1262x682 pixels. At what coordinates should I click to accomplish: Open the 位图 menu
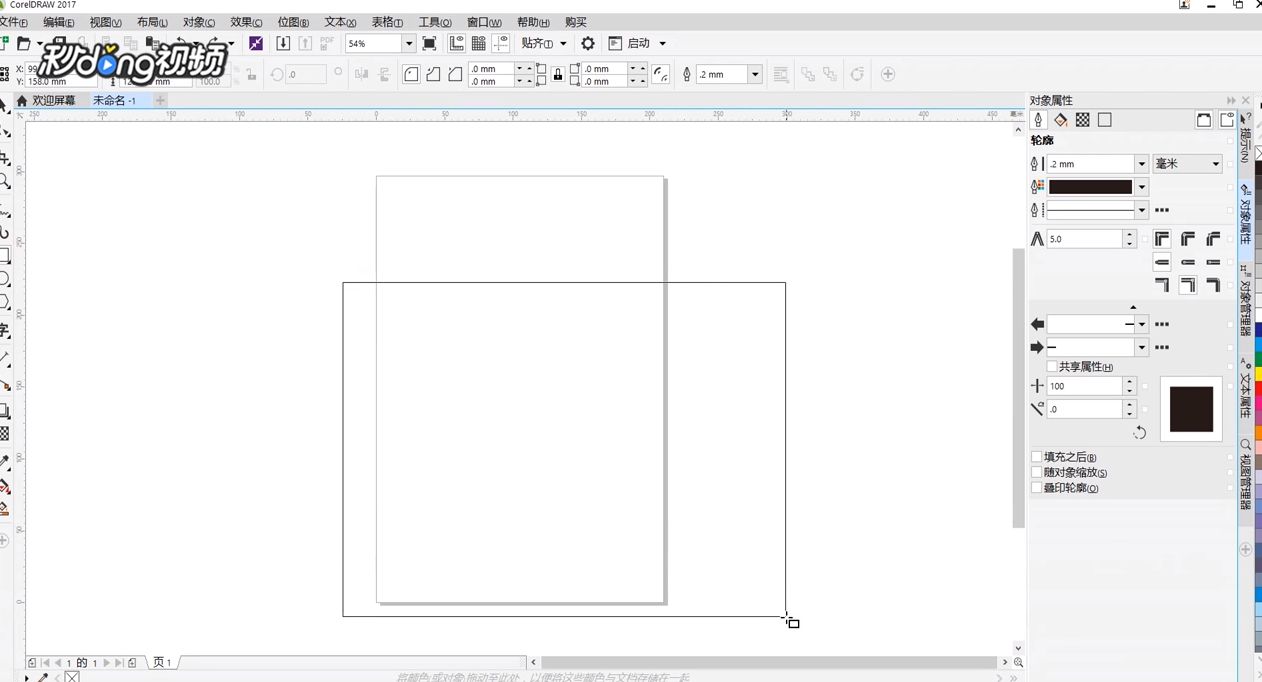pos(293,22)
